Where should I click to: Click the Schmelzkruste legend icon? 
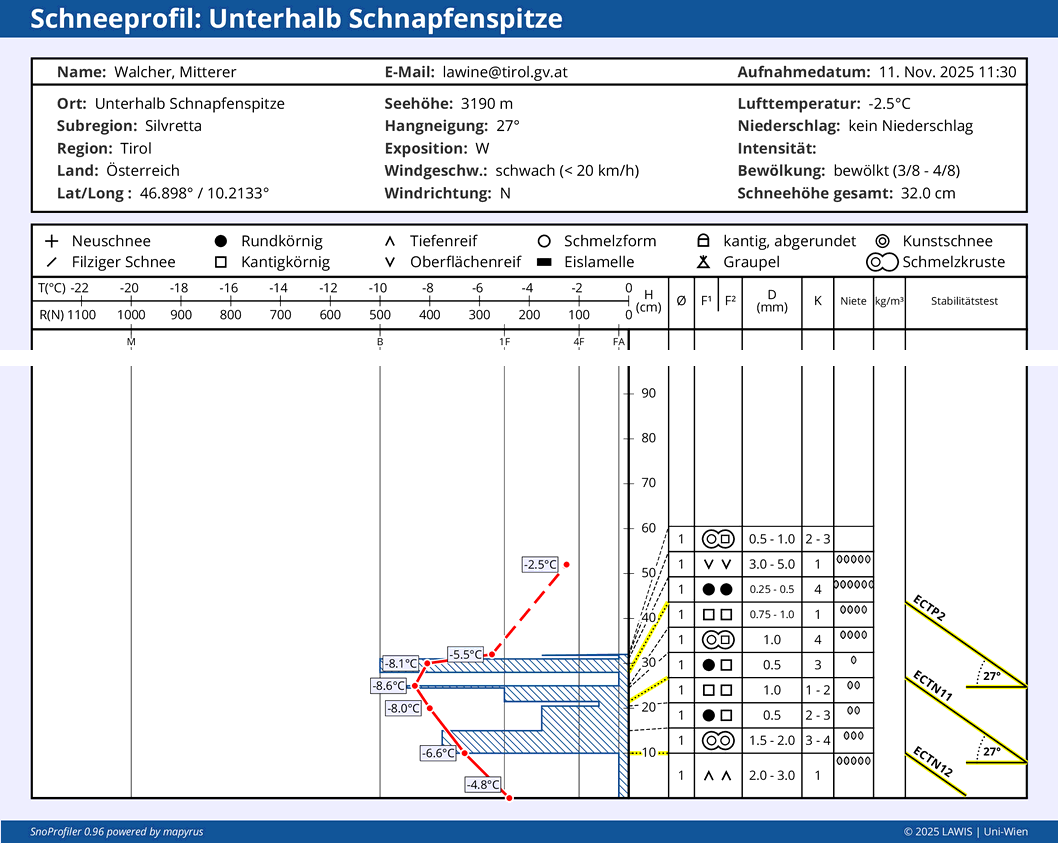[882, 262]
